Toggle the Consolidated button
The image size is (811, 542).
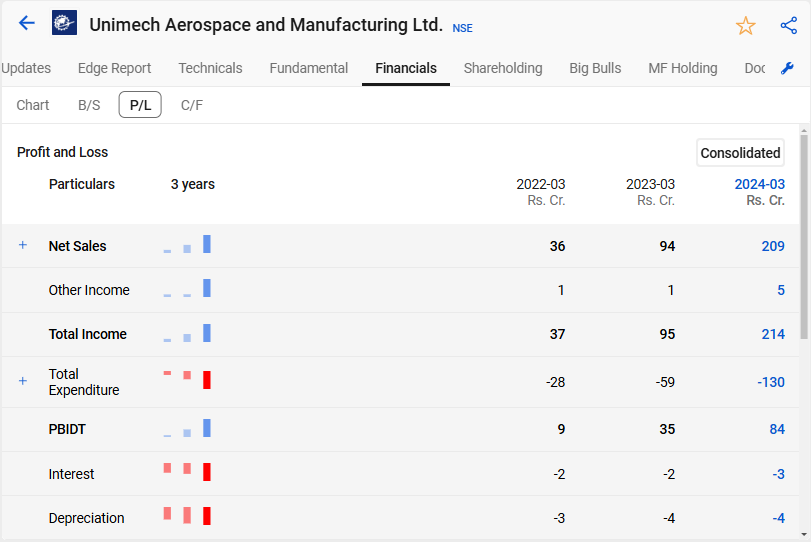coord(740,153)
